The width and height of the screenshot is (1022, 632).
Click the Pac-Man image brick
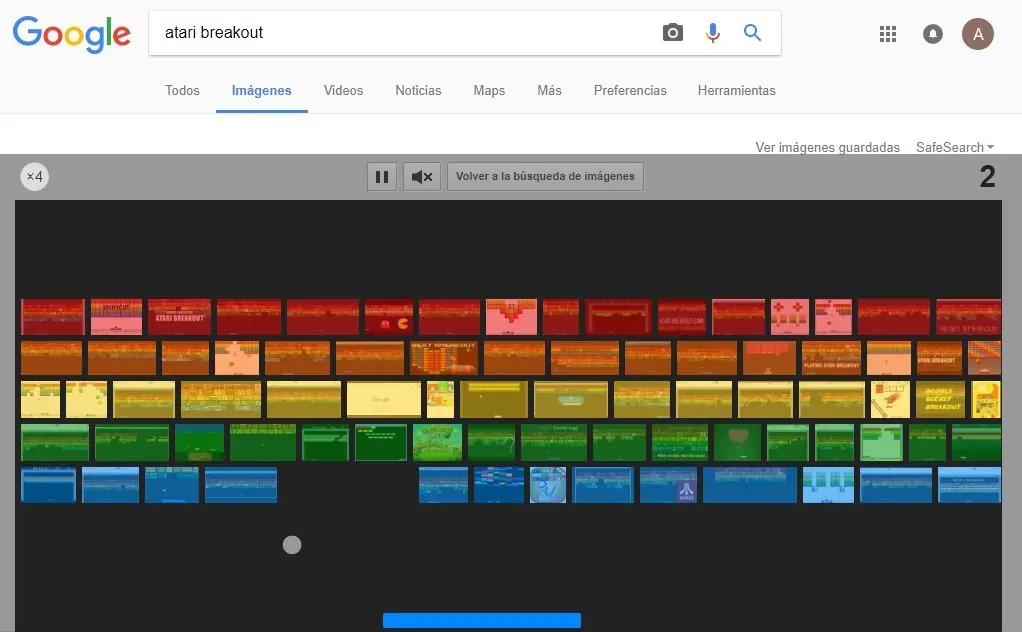(389, 317)
